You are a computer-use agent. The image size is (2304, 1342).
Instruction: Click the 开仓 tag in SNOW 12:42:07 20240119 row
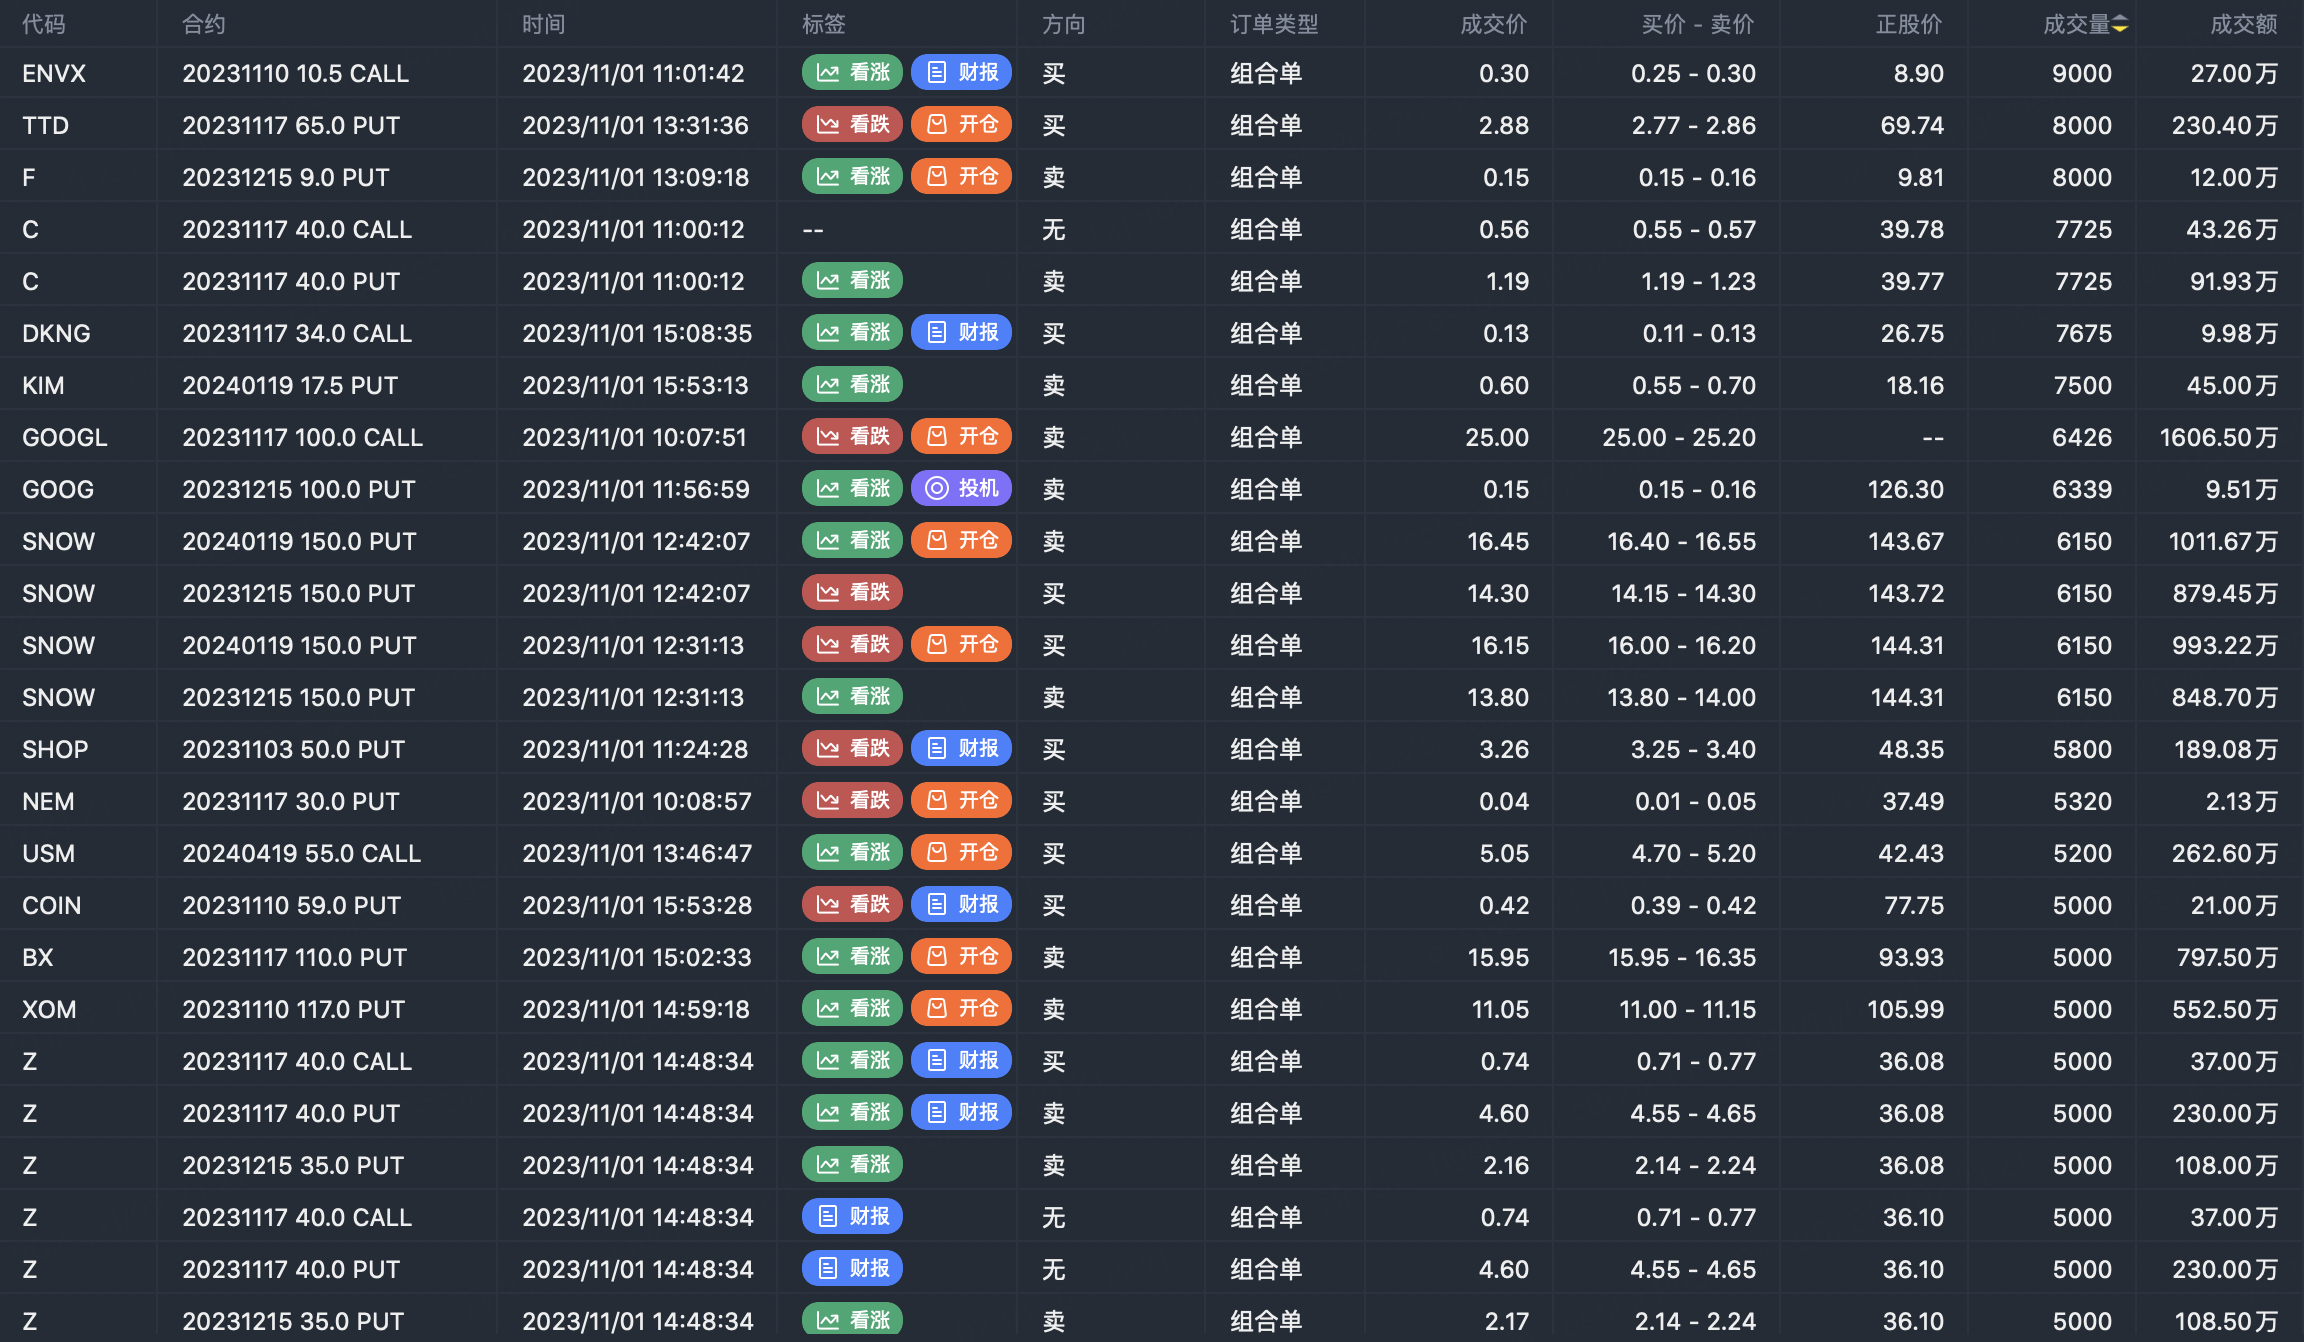coord(962,540)
